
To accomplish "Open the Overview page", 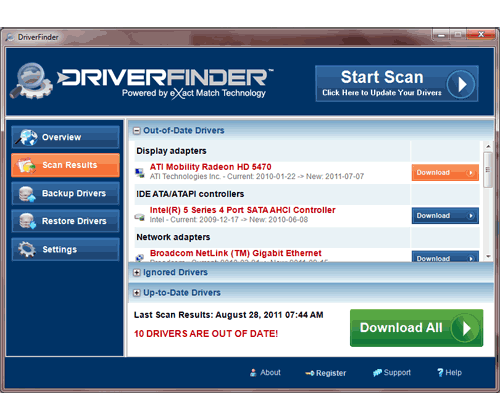I will pyautogui.click(x=65, y=137).
